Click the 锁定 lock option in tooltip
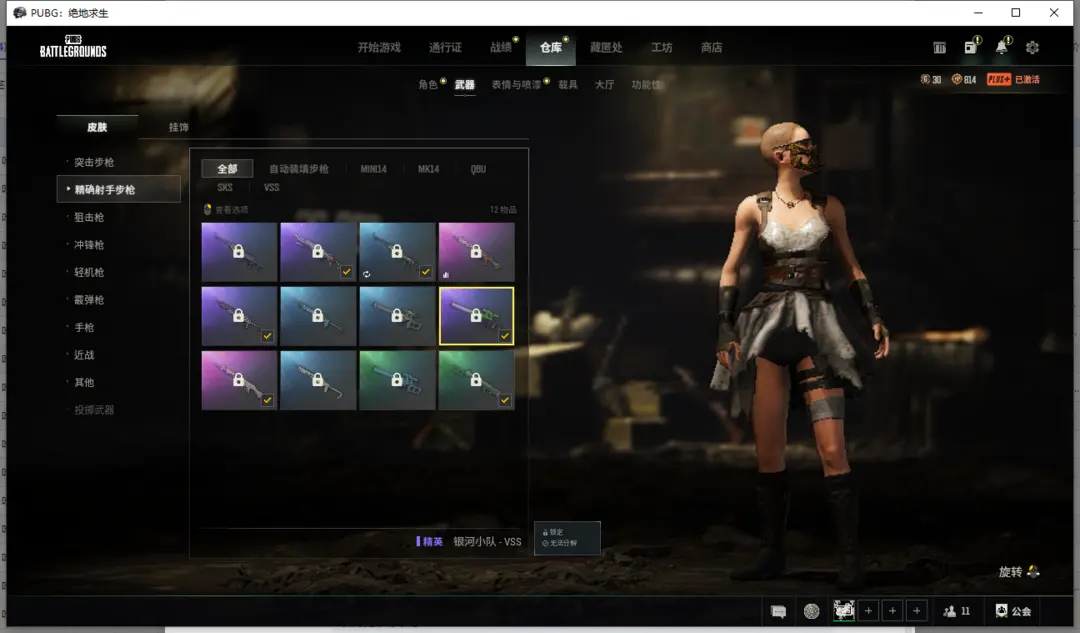This screenshot has height=633, width=1080. coord(553,532)
